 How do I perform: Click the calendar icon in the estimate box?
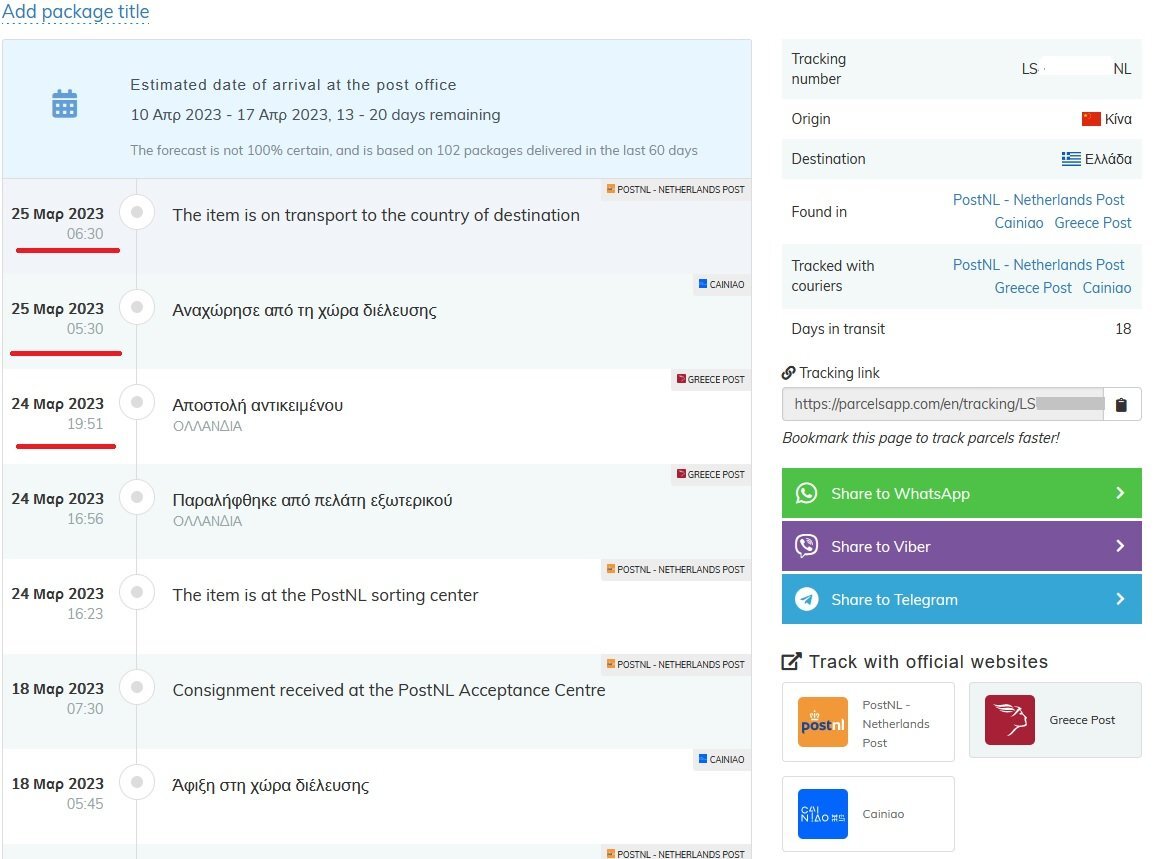pos(65,104)
